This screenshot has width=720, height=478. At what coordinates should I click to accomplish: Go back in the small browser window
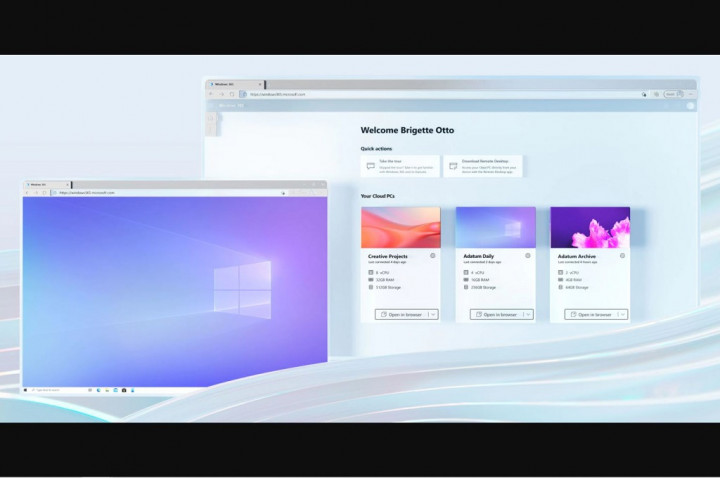pyautogui.click(x=27, y=193)
